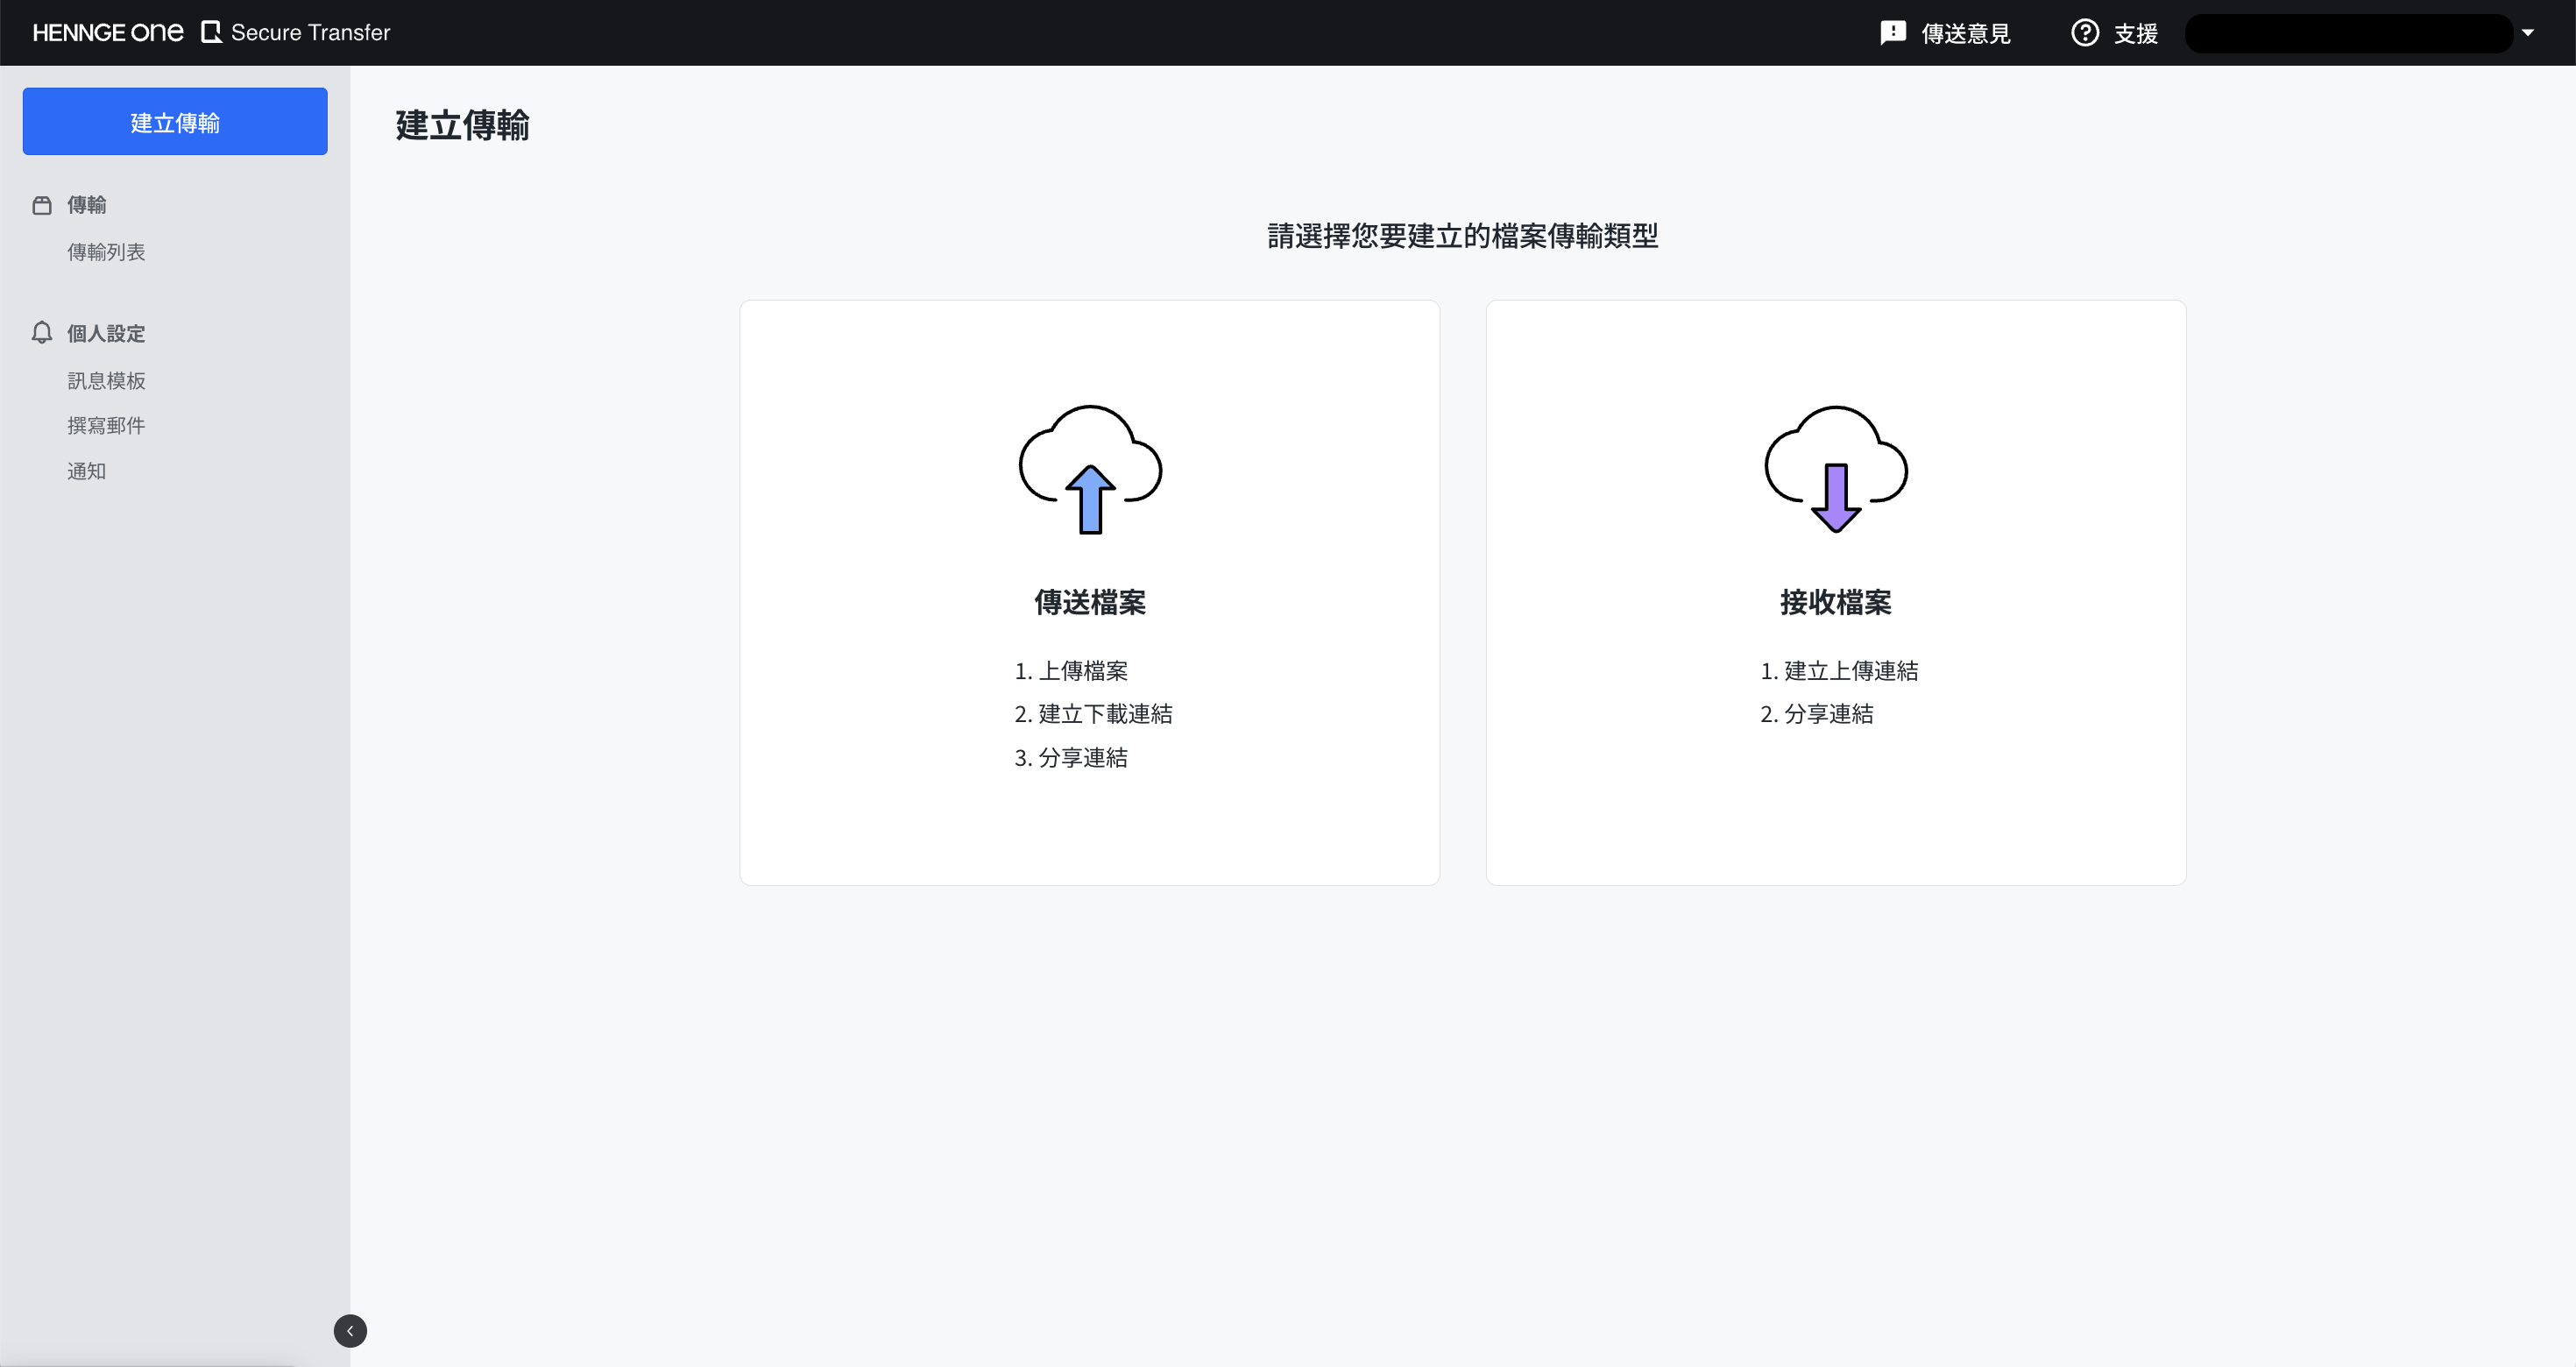Click step text '2. 建立下載連結'

[x=1093, y=714]
